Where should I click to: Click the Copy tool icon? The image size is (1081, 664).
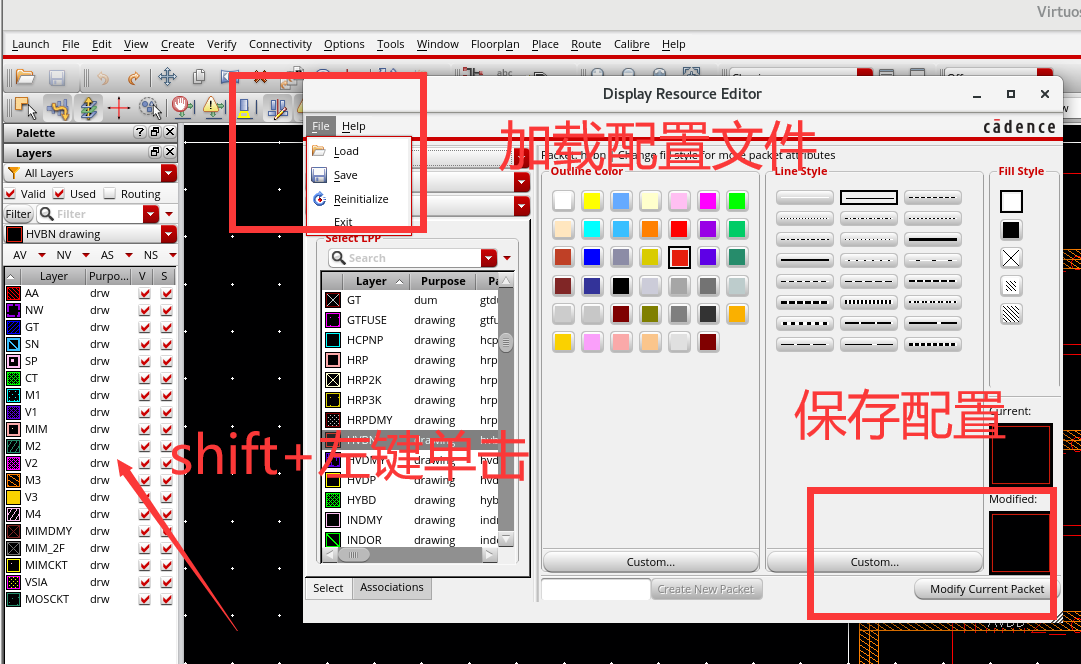coord(199,77)
